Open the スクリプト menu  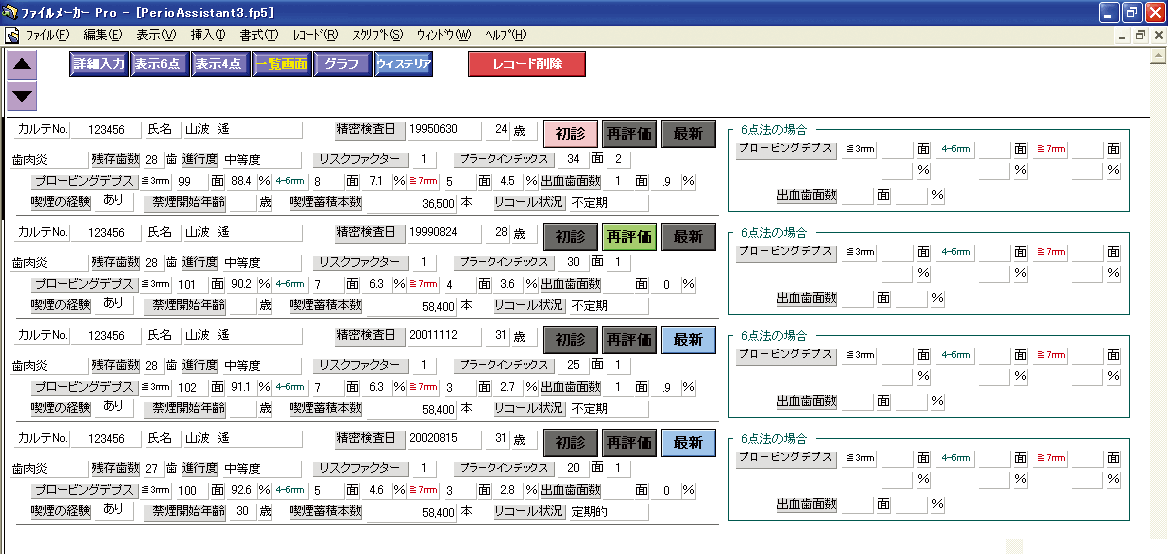(x=378, y=35)
